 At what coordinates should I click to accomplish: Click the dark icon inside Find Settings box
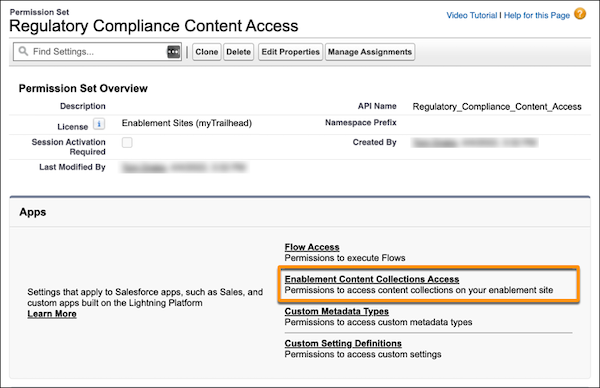click(173, 52)
